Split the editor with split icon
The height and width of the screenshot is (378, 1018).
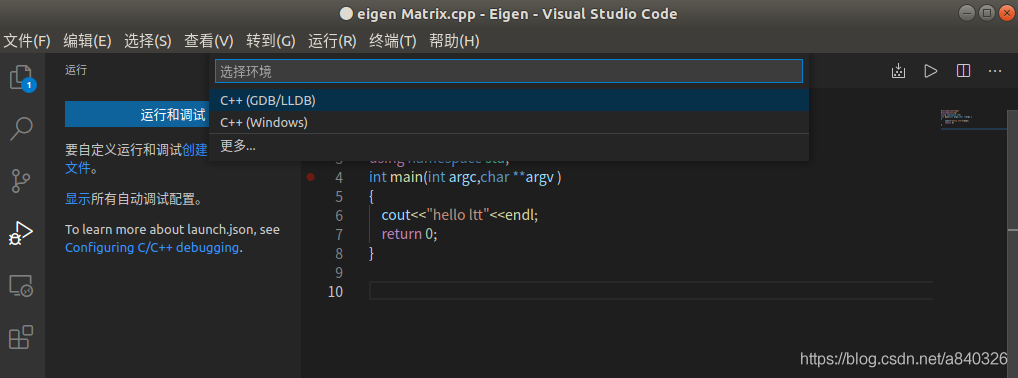coord(963,71)
